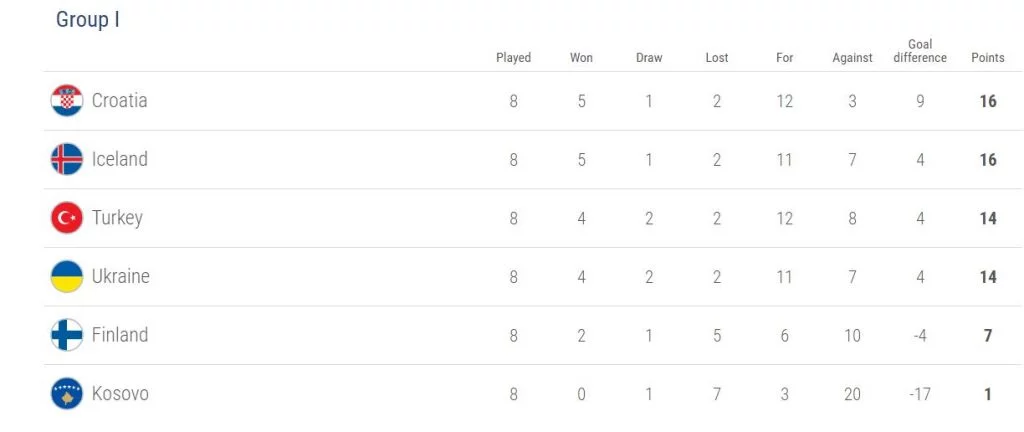Click the Points column header

click(x=988, y=58)
